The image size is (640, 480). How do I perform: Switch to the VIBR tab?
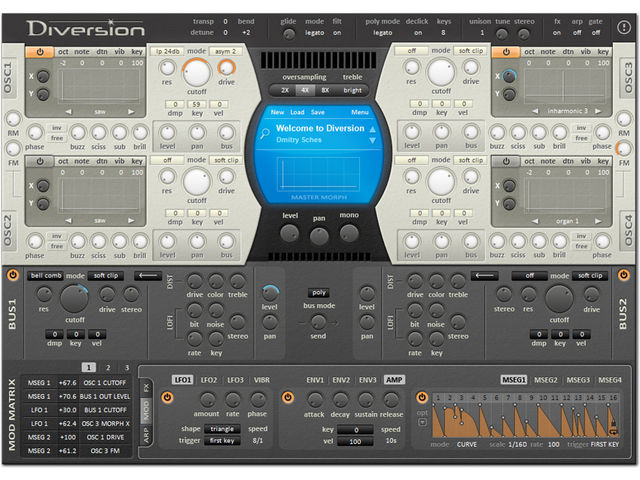coord(262,380)
